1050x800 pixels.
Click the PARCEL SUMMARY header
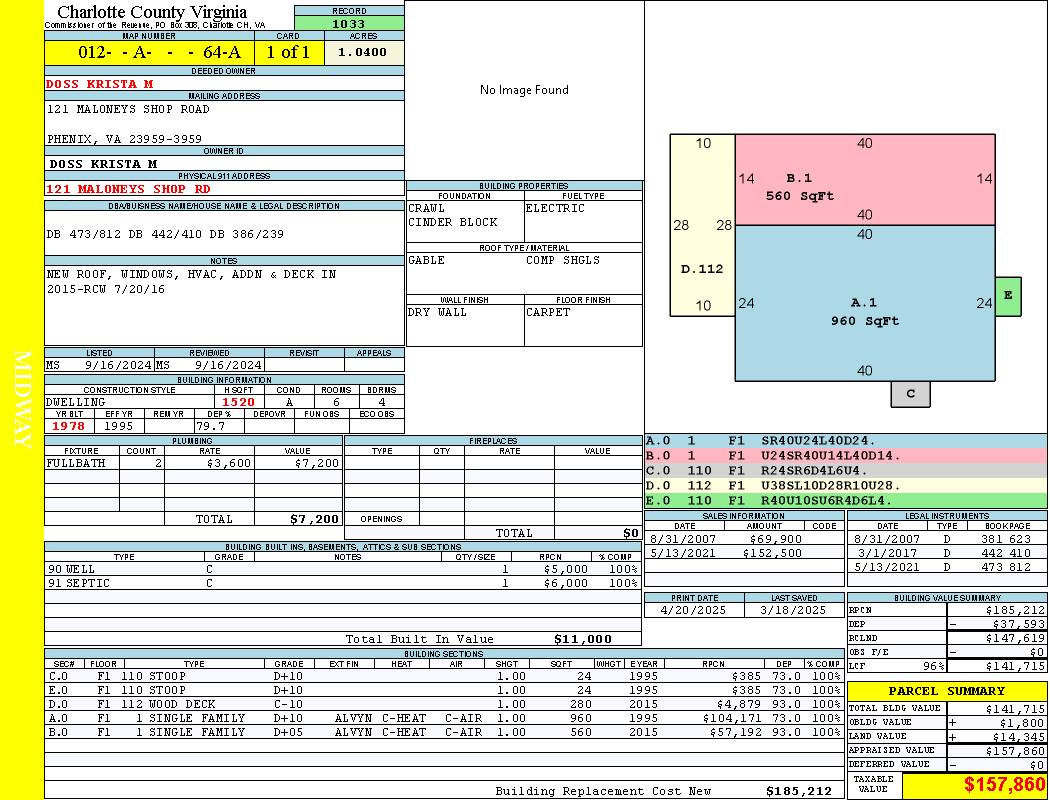coord(947,691)
